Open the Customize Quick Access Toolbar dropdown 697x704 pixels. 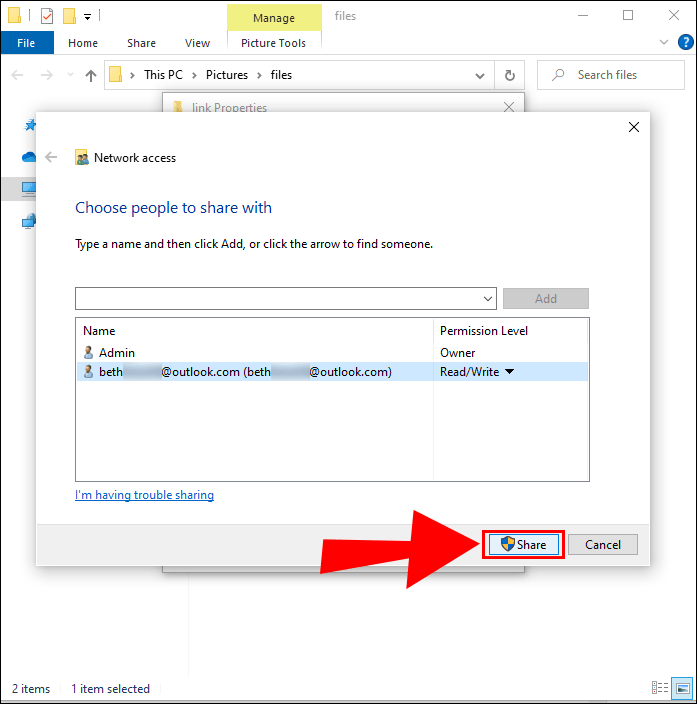[88, 17]
